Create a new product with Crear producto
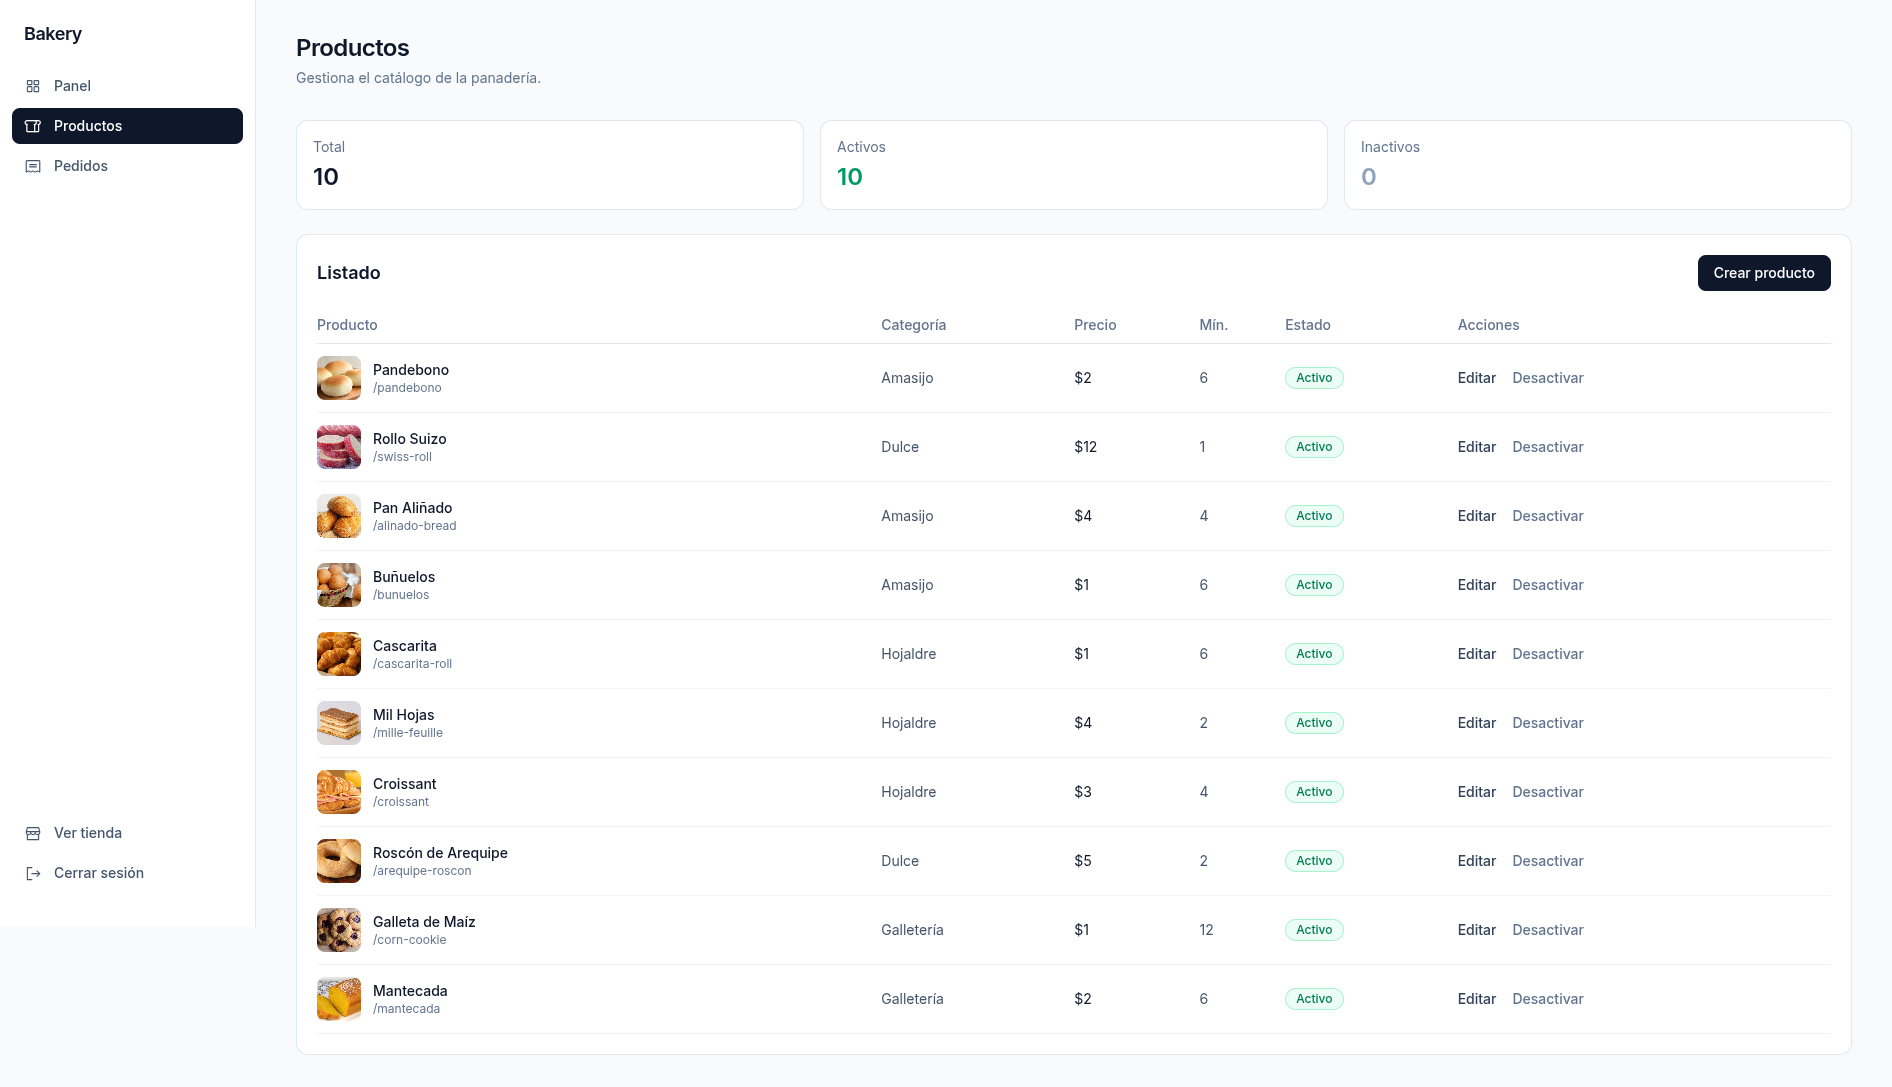This screenshot has height=1087, width=1892. point(1764,273)
